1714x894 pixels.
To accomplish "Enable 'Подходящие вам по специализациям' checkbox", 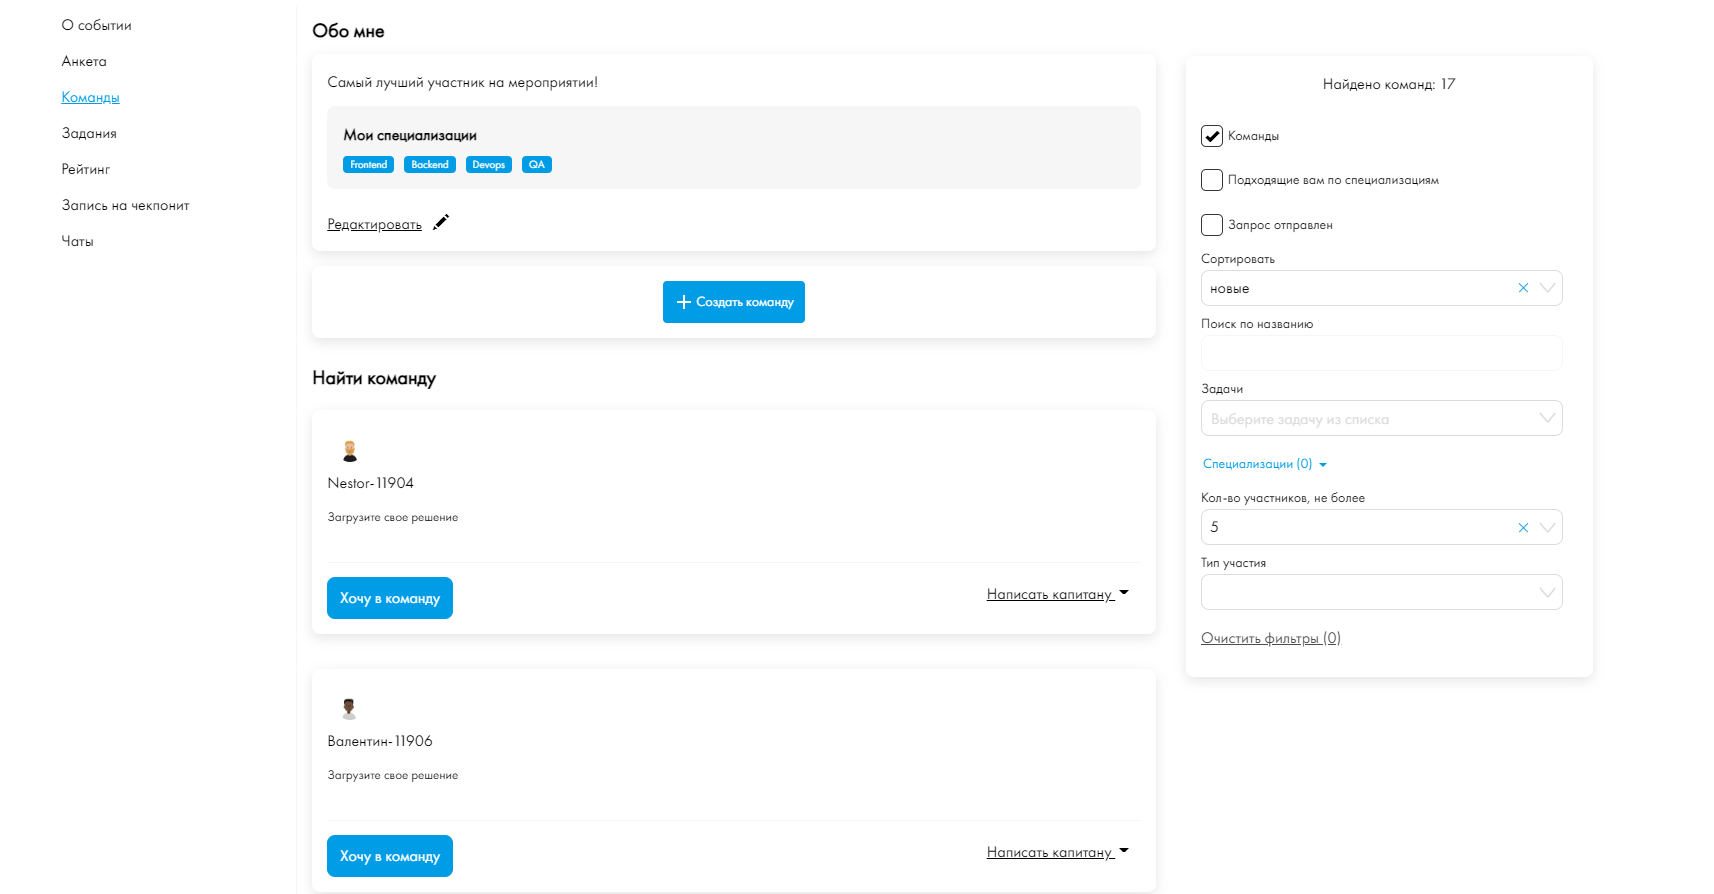I will click(x=1212, y=180).
